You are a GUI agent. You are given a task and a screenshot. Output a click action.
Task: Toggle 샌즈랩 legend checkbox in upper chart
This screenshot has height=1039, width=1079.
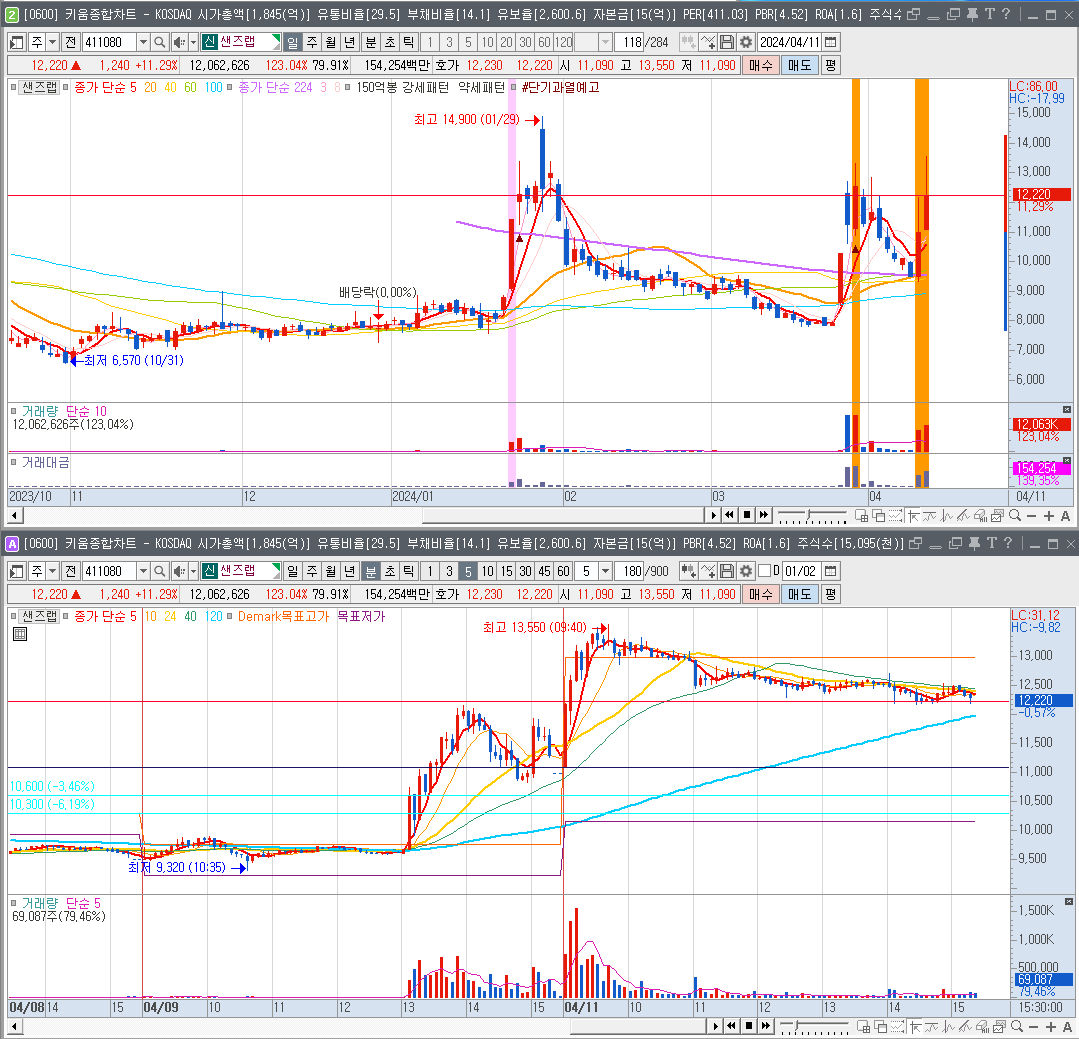click(x=13, y=87)
